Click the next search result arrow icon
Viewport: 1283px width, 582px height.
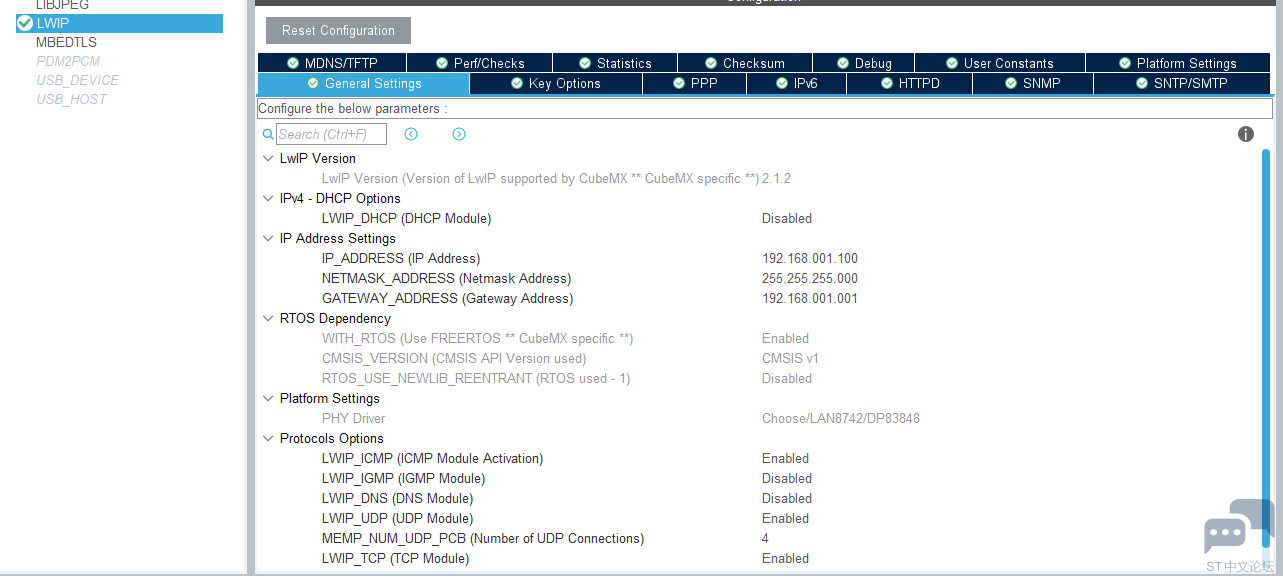pos(458,133)
